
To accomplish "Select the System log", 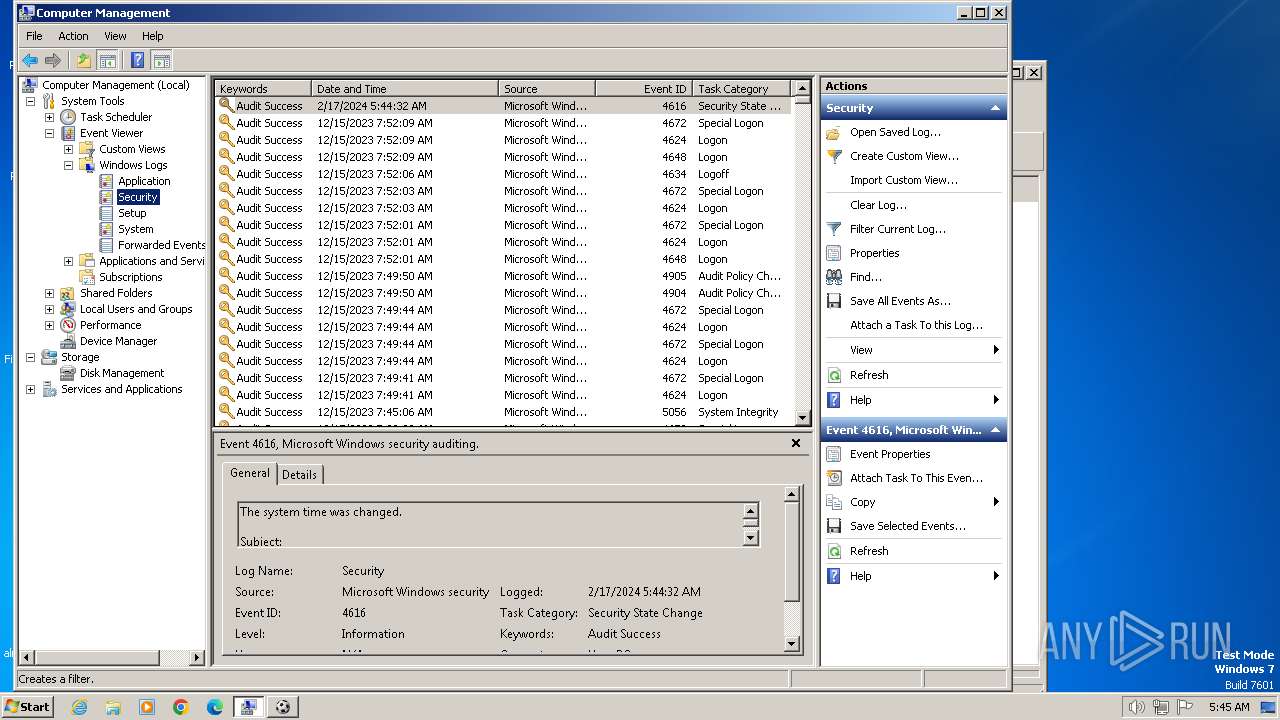I will 136,229.
